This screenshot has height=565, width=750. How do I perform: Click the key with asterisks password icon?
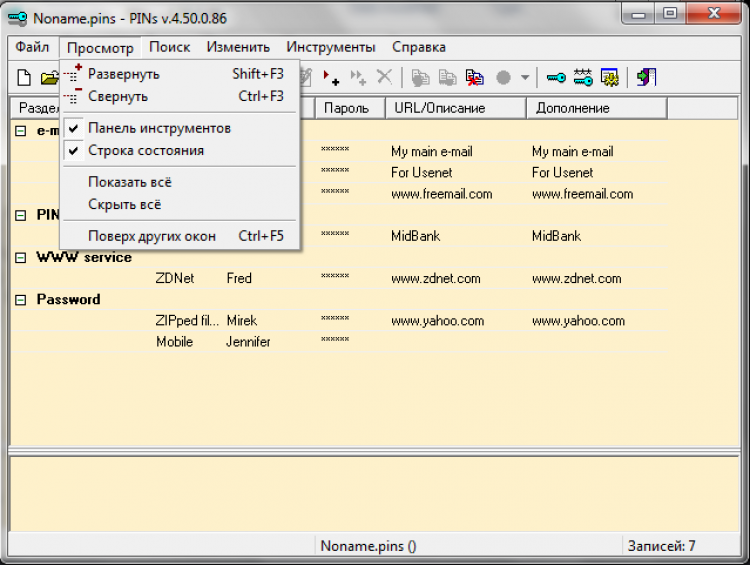[x=583, y=78]
